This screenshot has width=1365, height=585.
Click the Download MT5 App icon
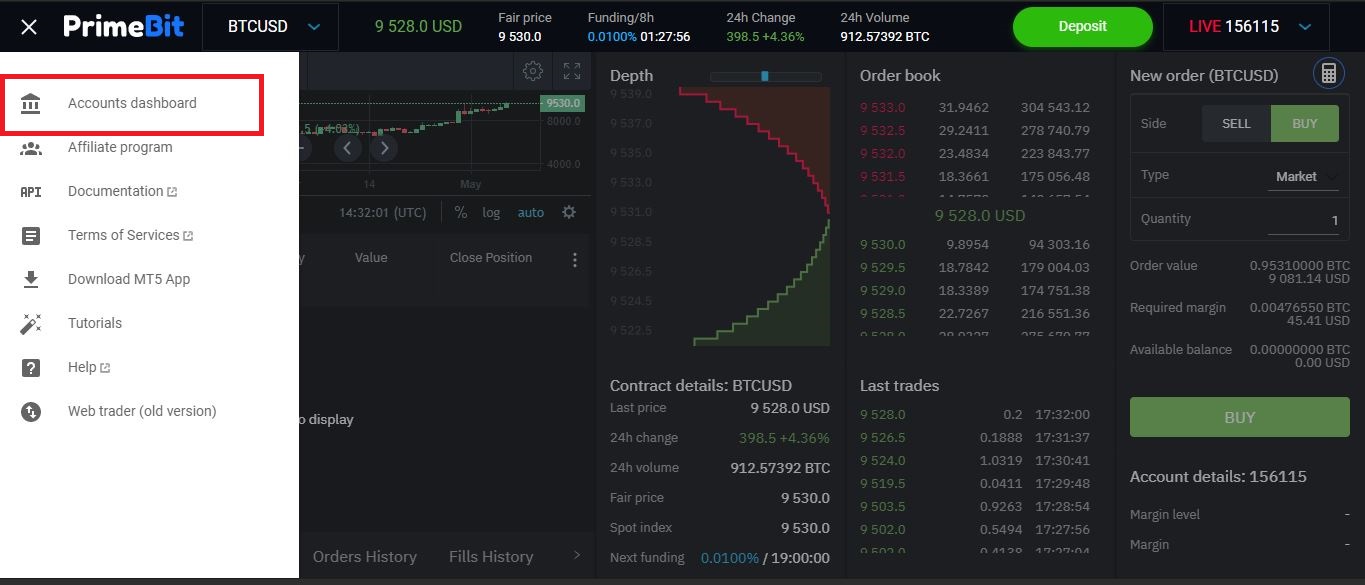pos(31,279)
